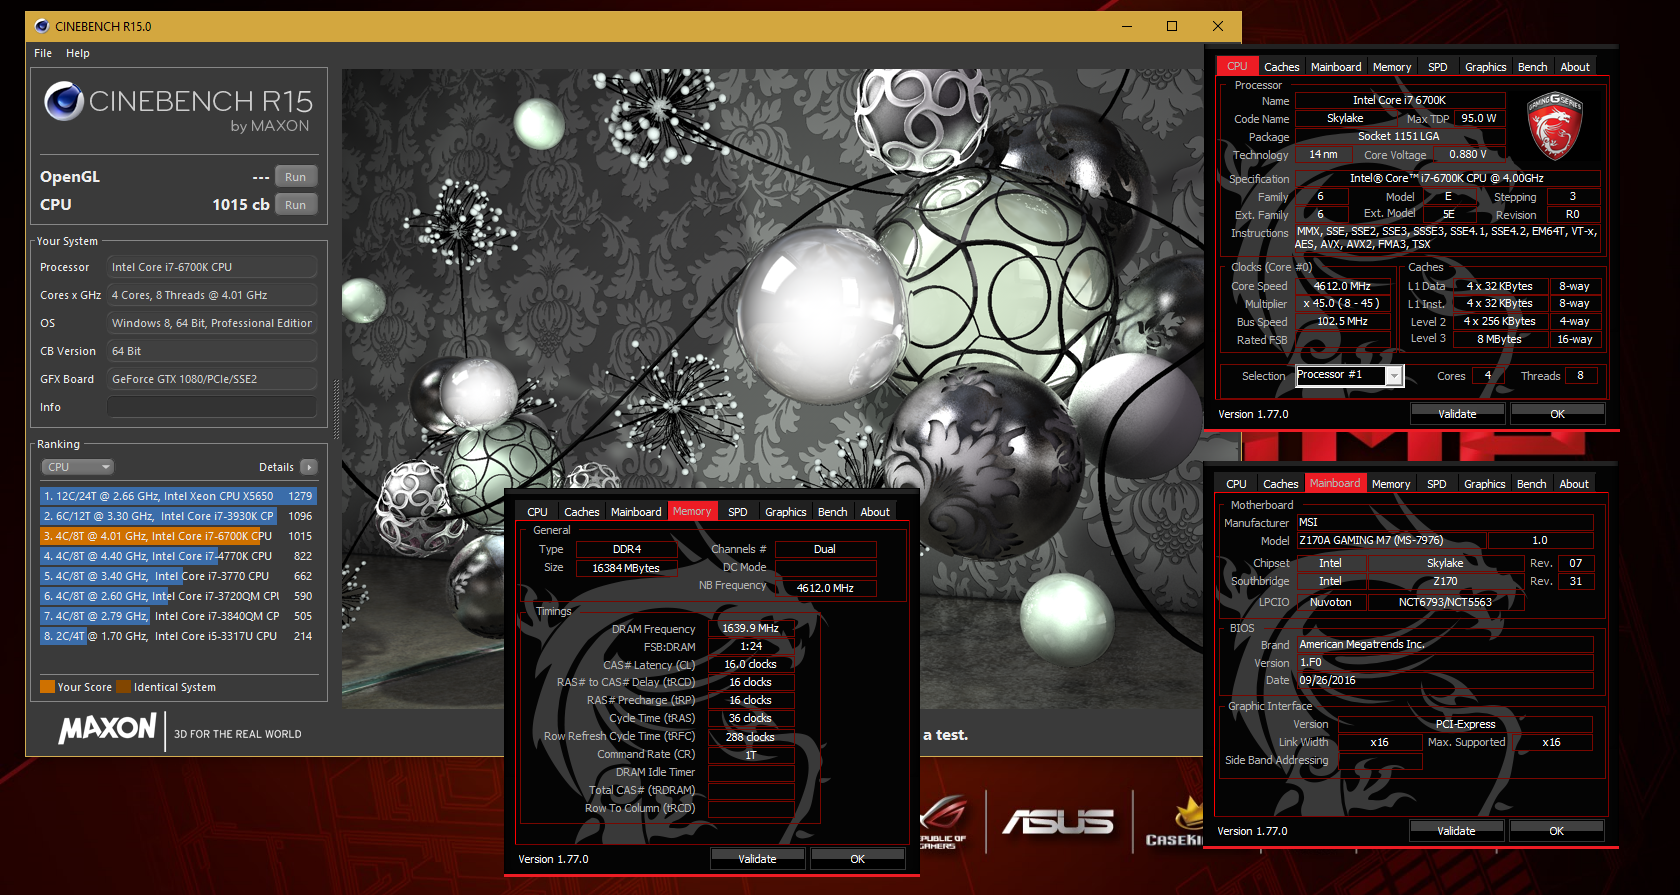Run the OpenGL benchmark

pos(295,177)
